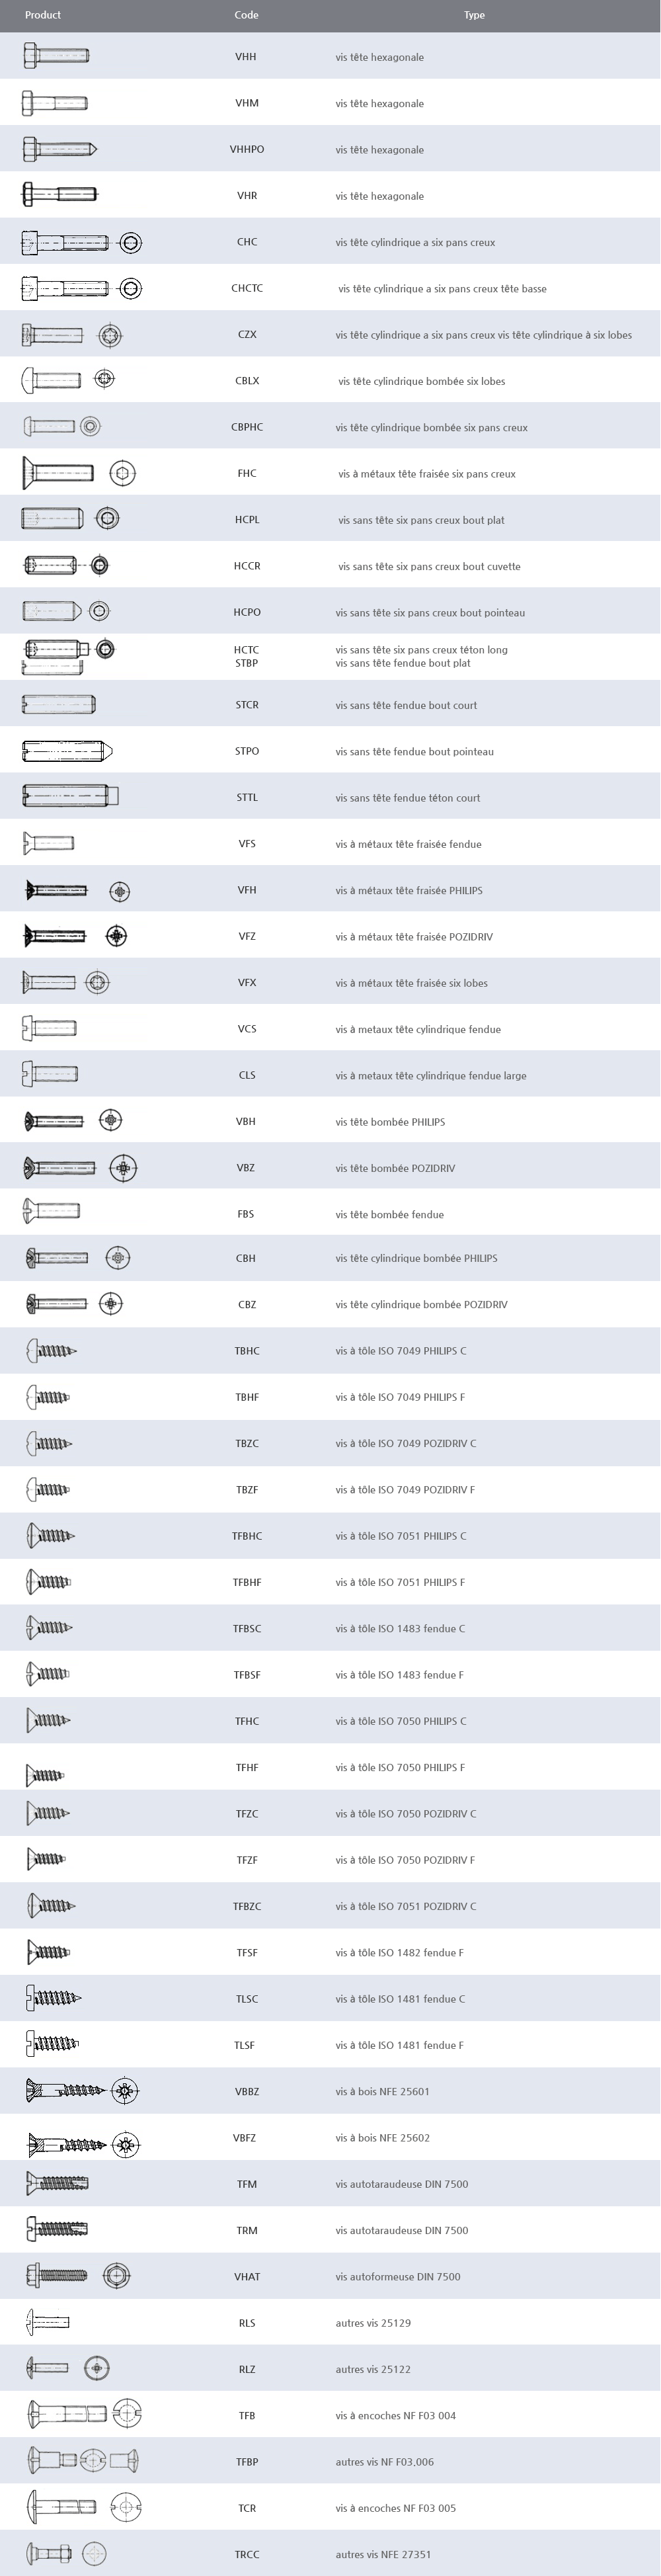Select the TFM code entry

tap(247, 2184)
